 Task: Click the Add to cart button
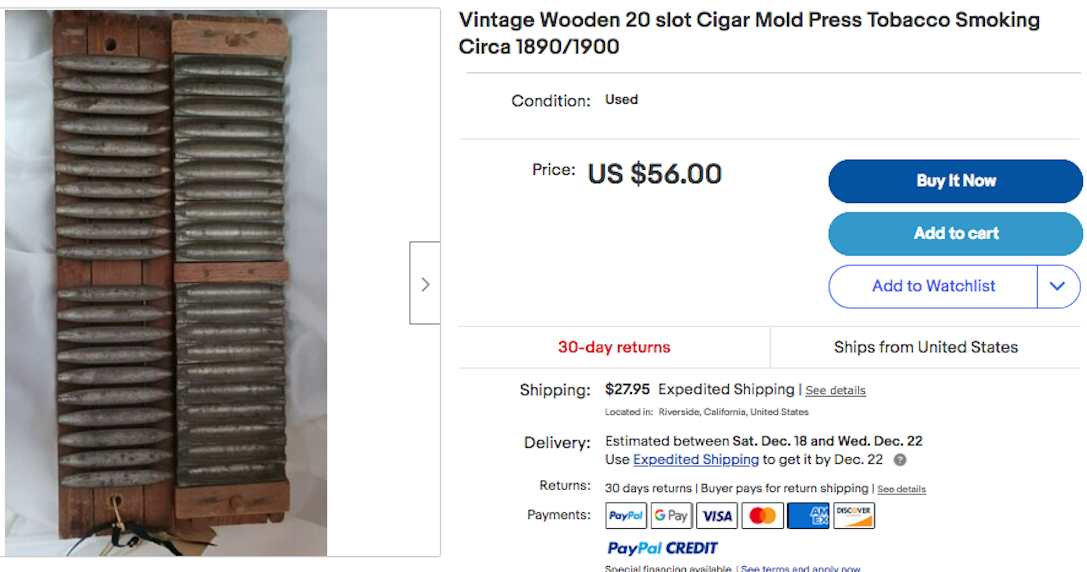955,233
